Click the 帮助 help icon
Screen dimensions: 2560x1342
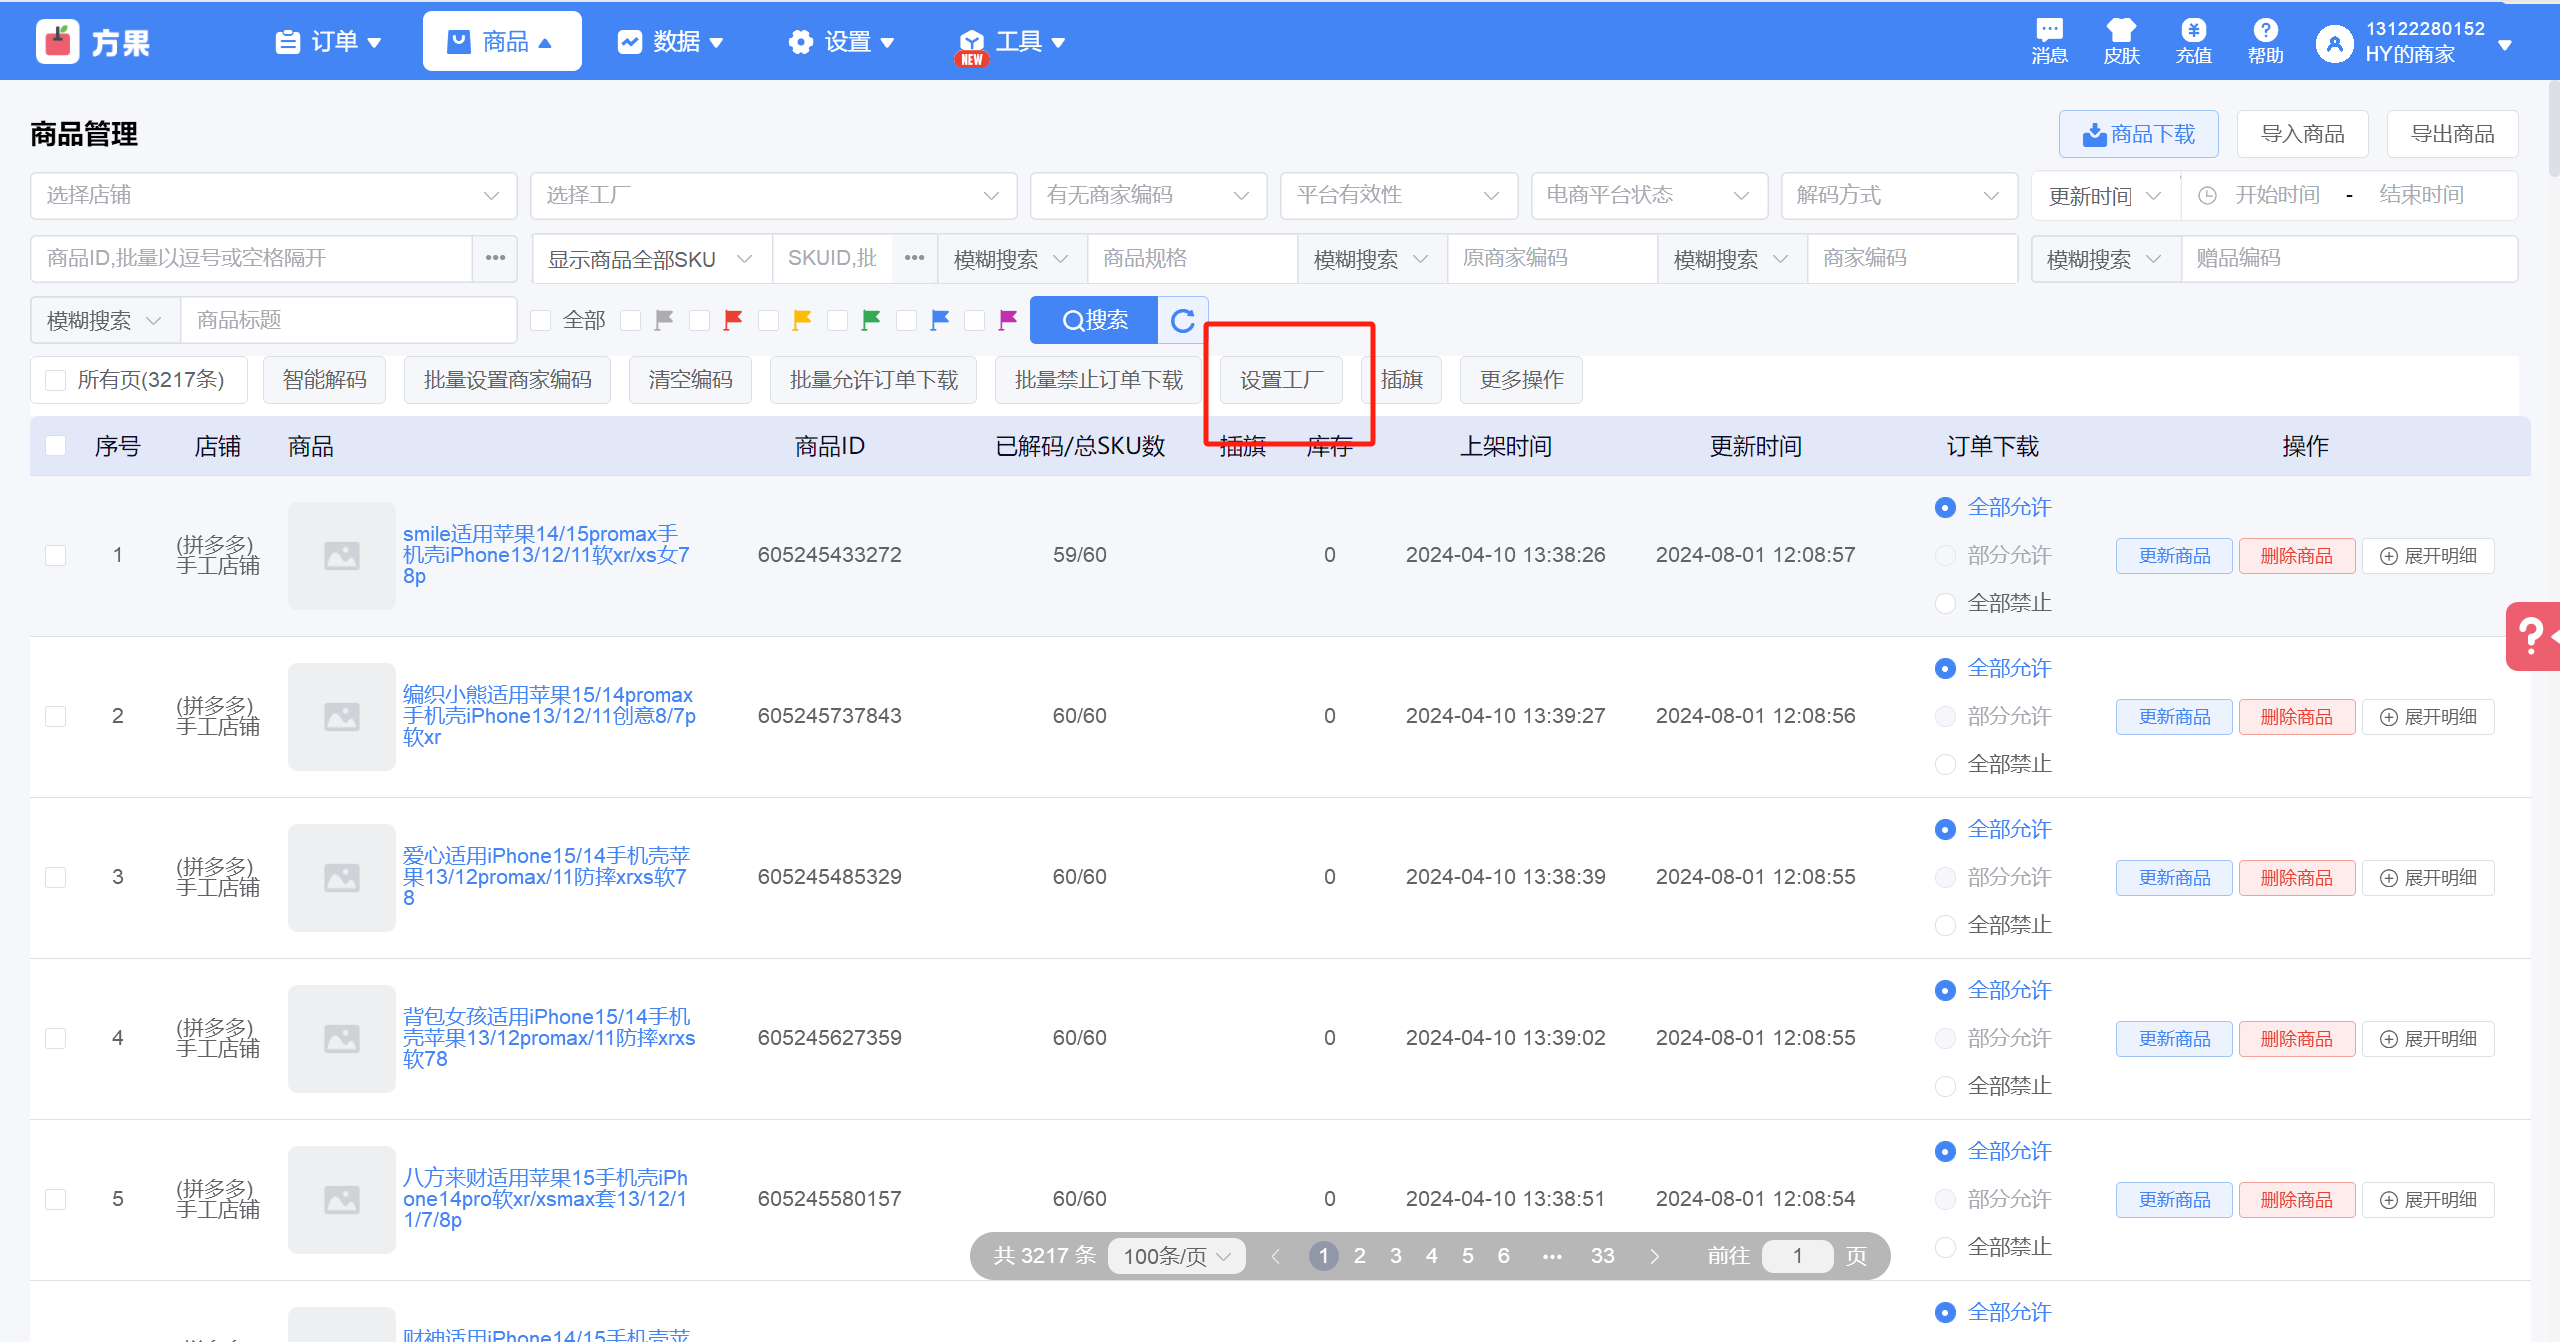tap(2265, 31)
